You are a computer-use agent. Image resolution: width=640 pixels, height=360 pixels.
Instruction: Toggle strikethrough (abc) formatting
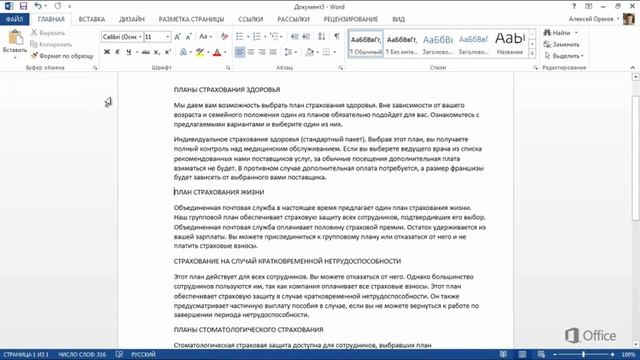[x=146, y=52]
